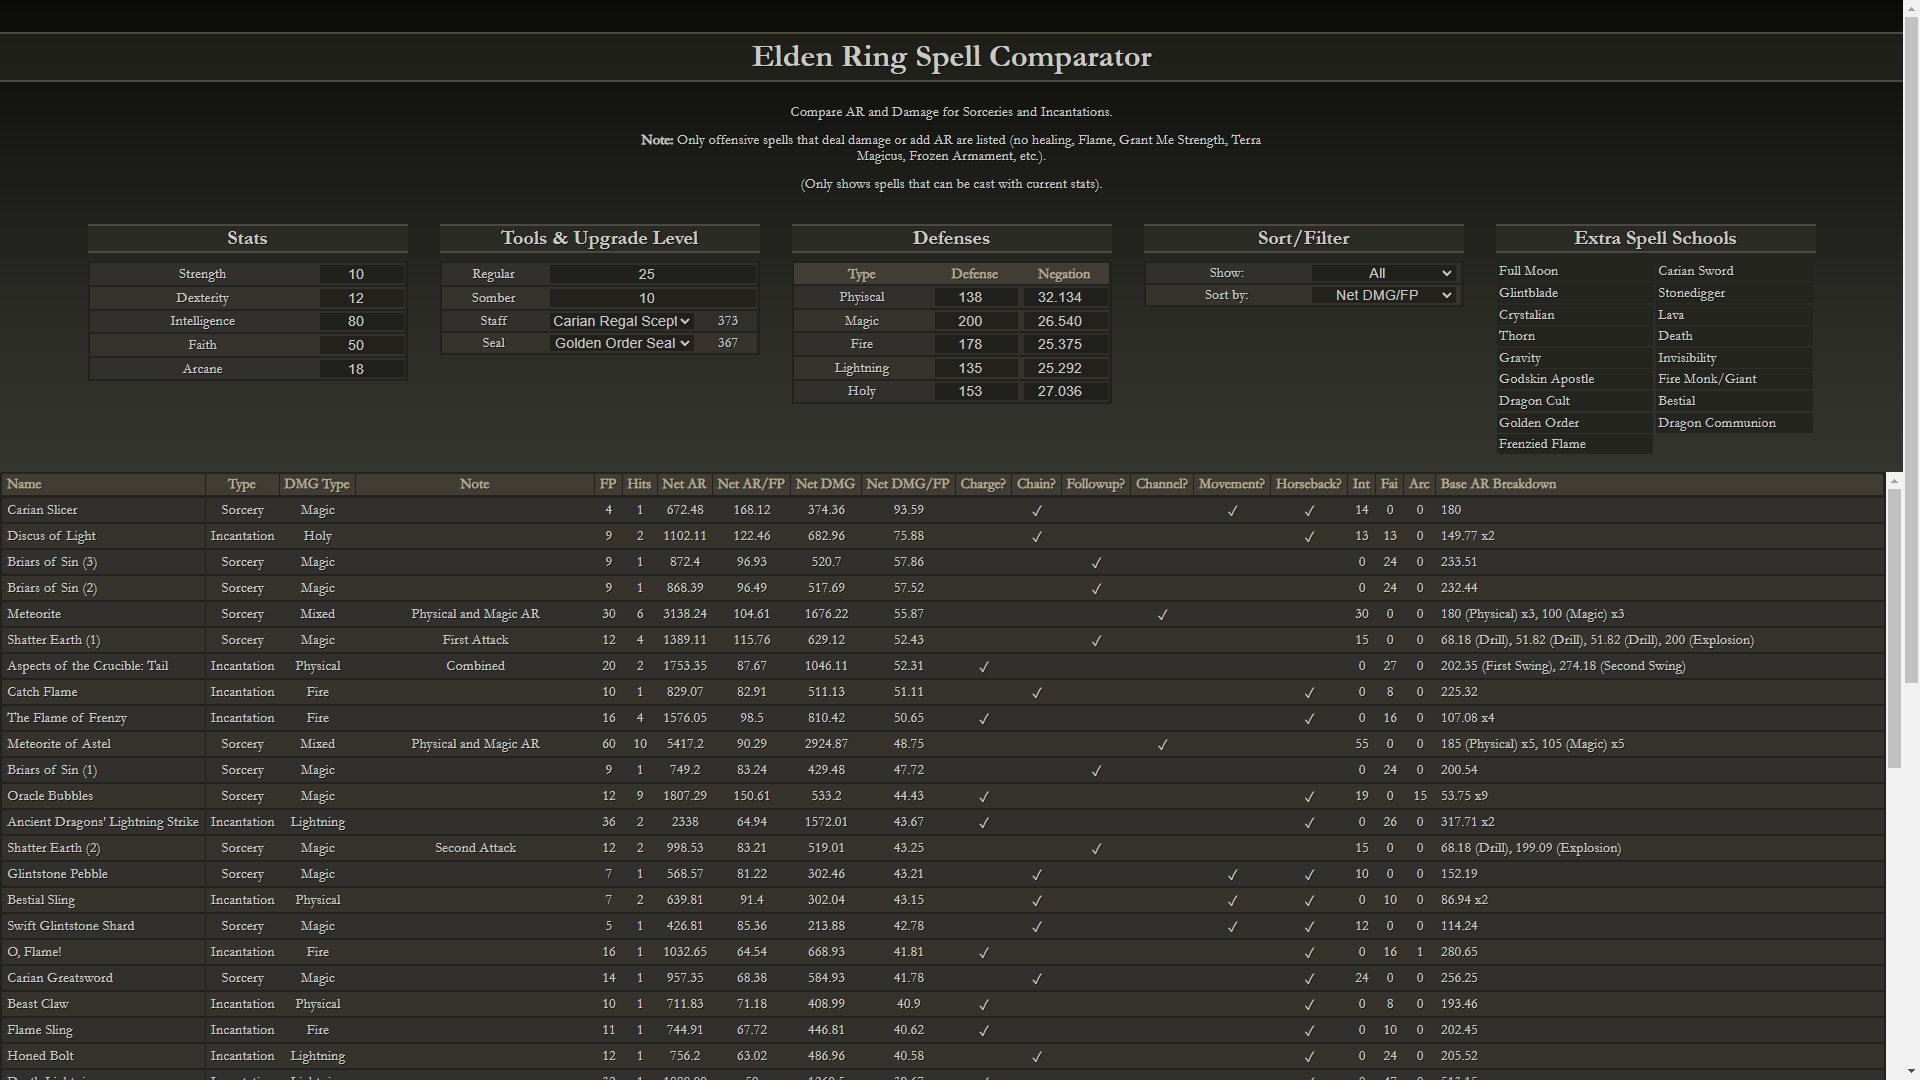Select the Carian Greatsword row
The width and height of the screenshot is (1920, 1080).
943,978
